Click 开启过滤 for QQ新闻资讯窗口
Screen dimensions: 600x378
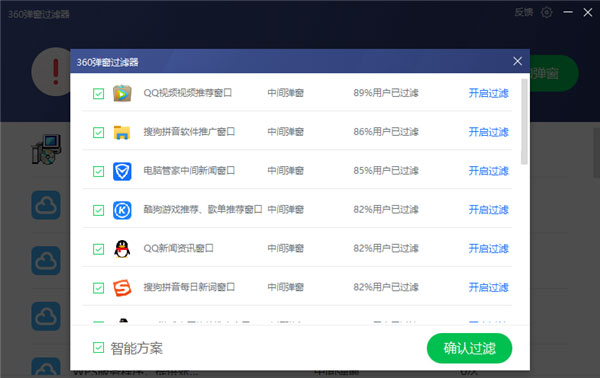[x=489, y=249]
